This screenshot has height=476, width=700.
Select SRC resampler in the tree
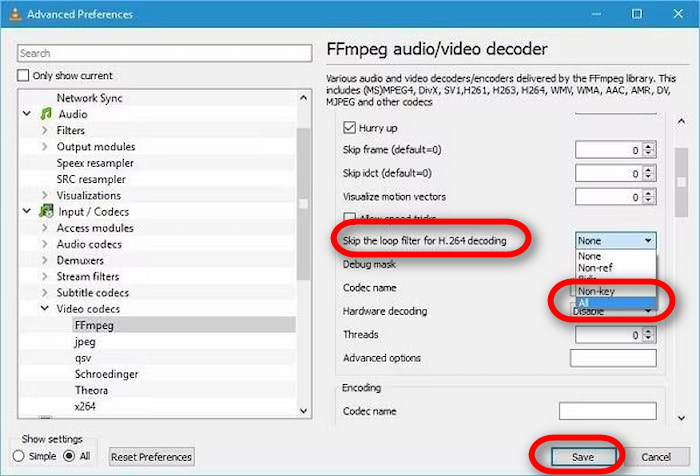tap(91, 179)
